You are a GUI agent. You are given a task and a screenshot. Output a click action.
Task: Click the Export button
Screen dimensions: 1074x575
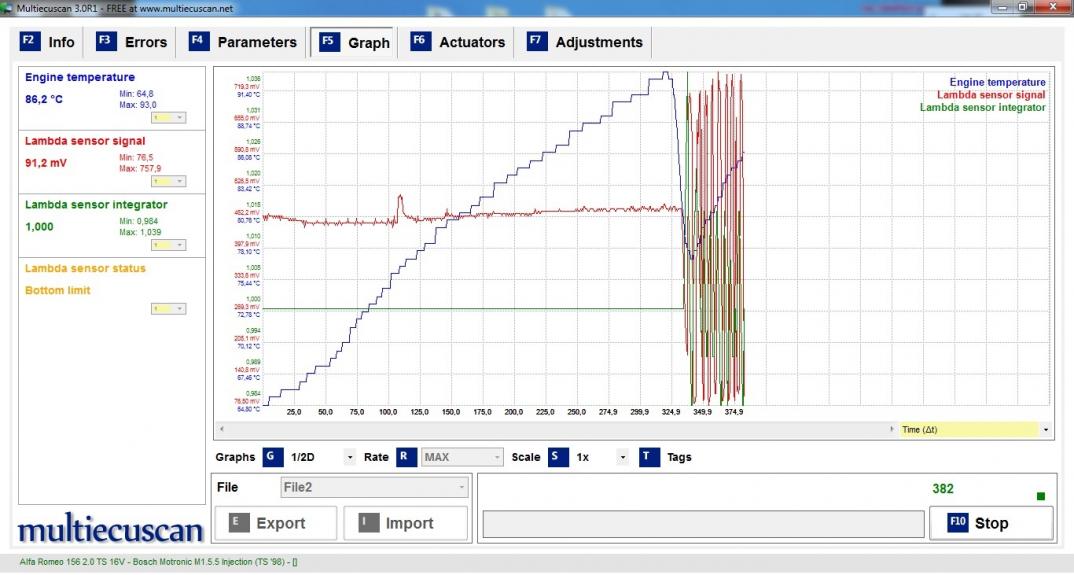tap(276, 523)
